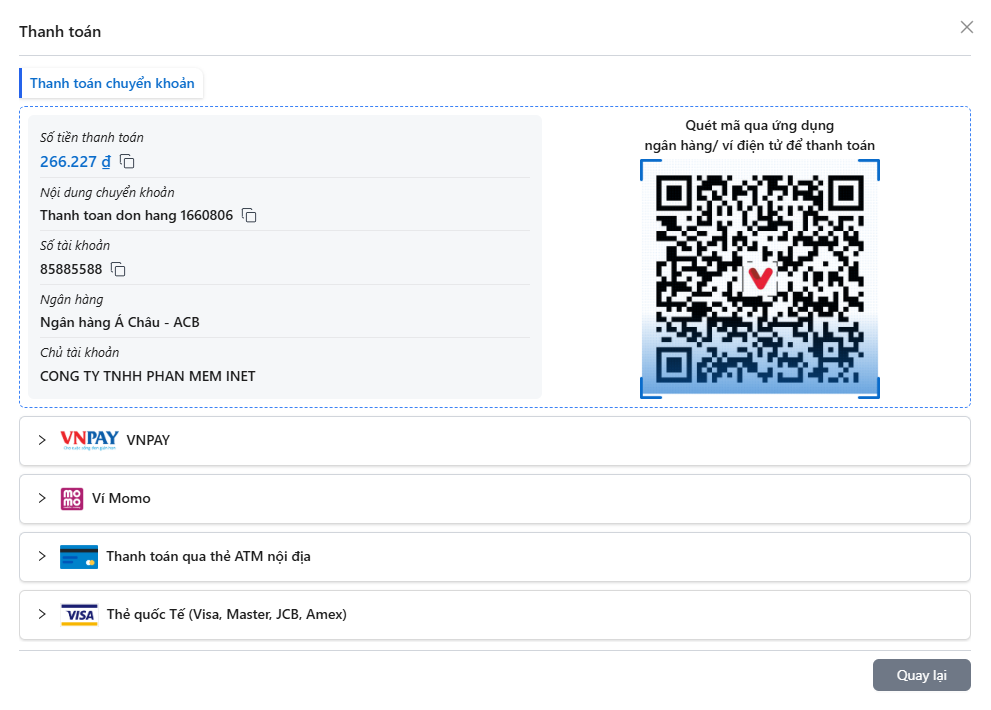Click the Số tài khoản label
Viewport: 991px width, 710px height.
point(75,245)
